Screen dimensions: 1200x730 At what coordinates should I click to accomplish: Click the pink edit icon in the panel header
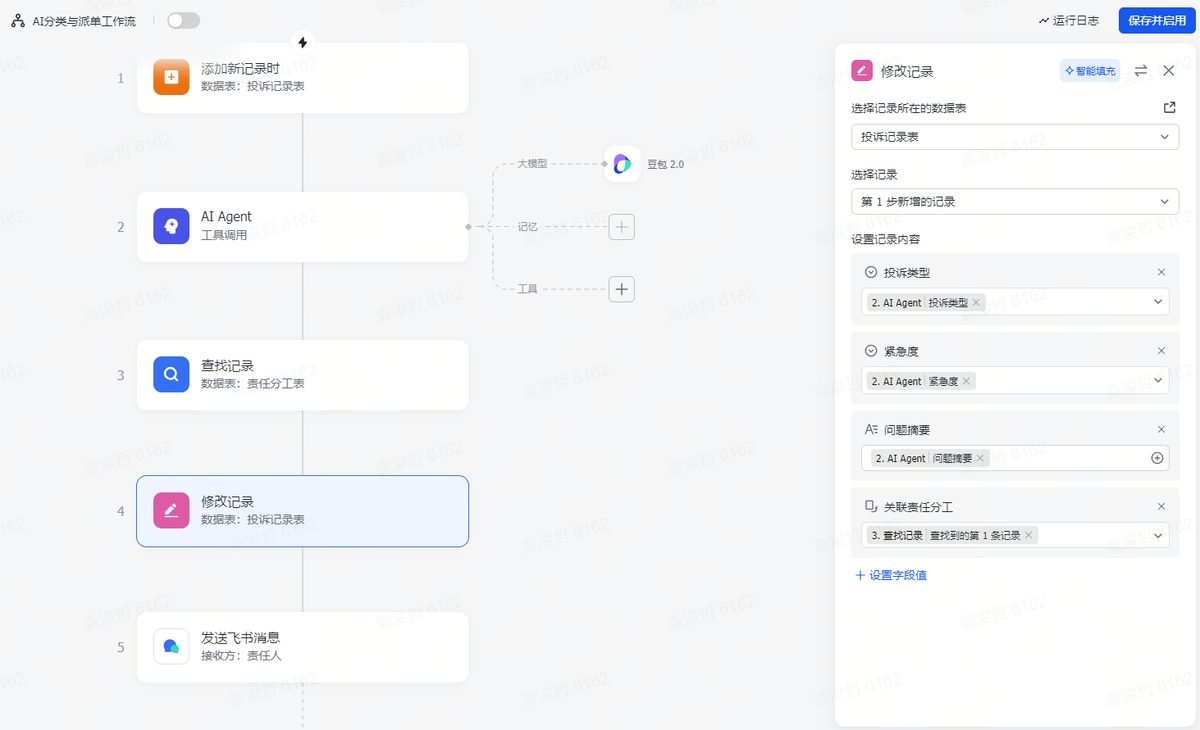pyautogui.click(x=861, y=71)
